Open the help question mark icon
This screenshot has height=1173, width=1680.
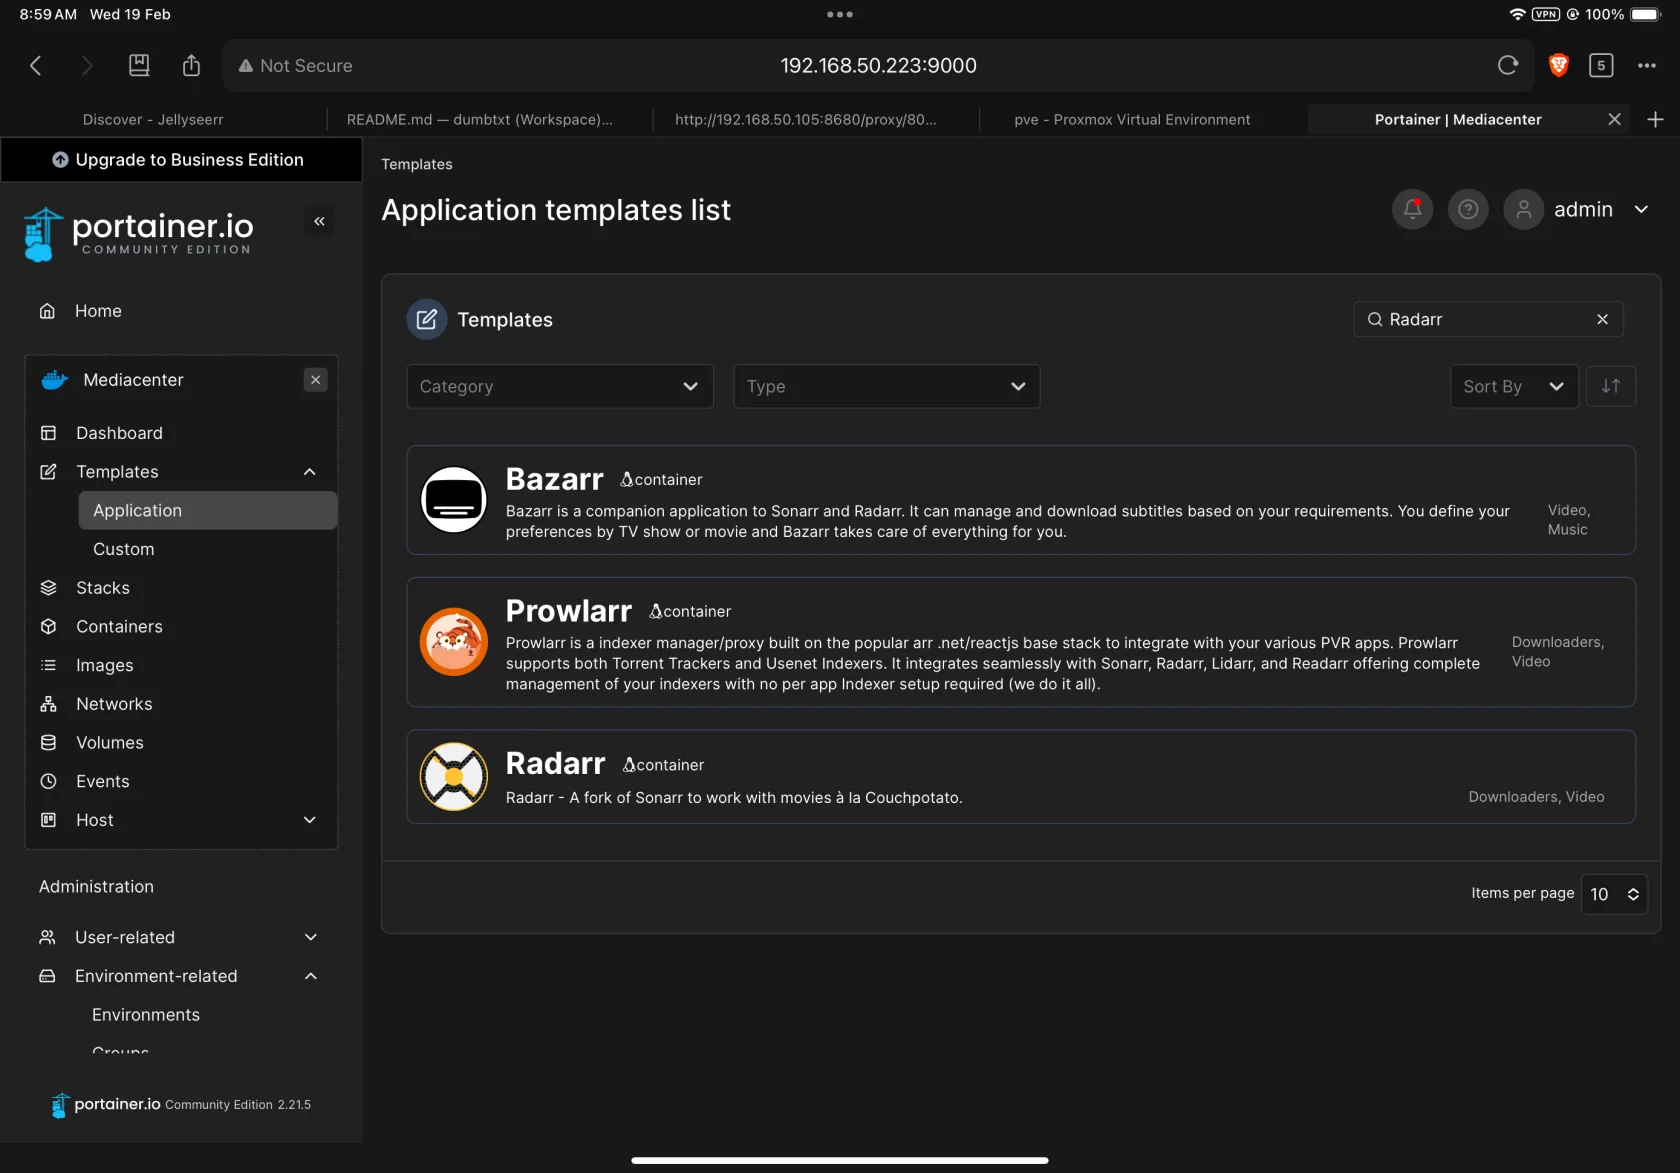pyautogui.click(x=1468, y=209)
